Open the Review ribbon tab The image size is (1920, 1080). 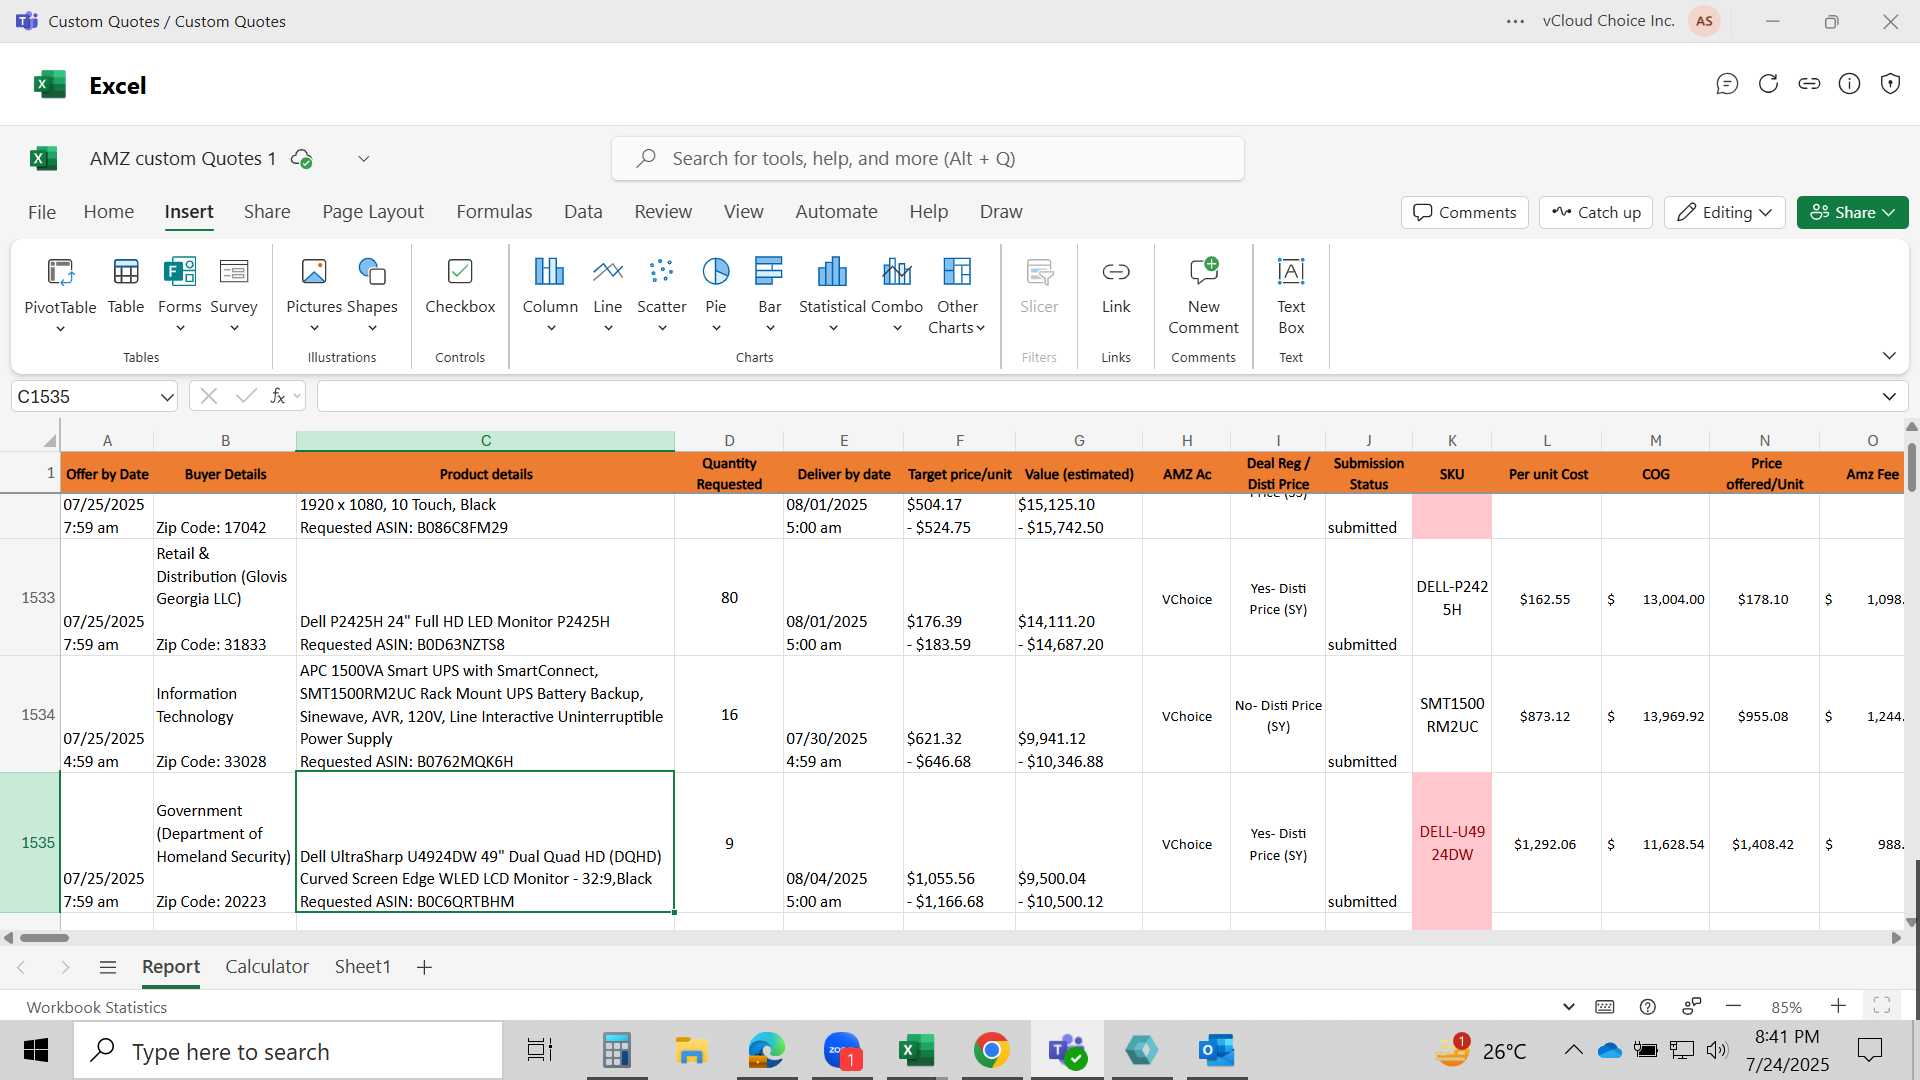coord(663,212)
